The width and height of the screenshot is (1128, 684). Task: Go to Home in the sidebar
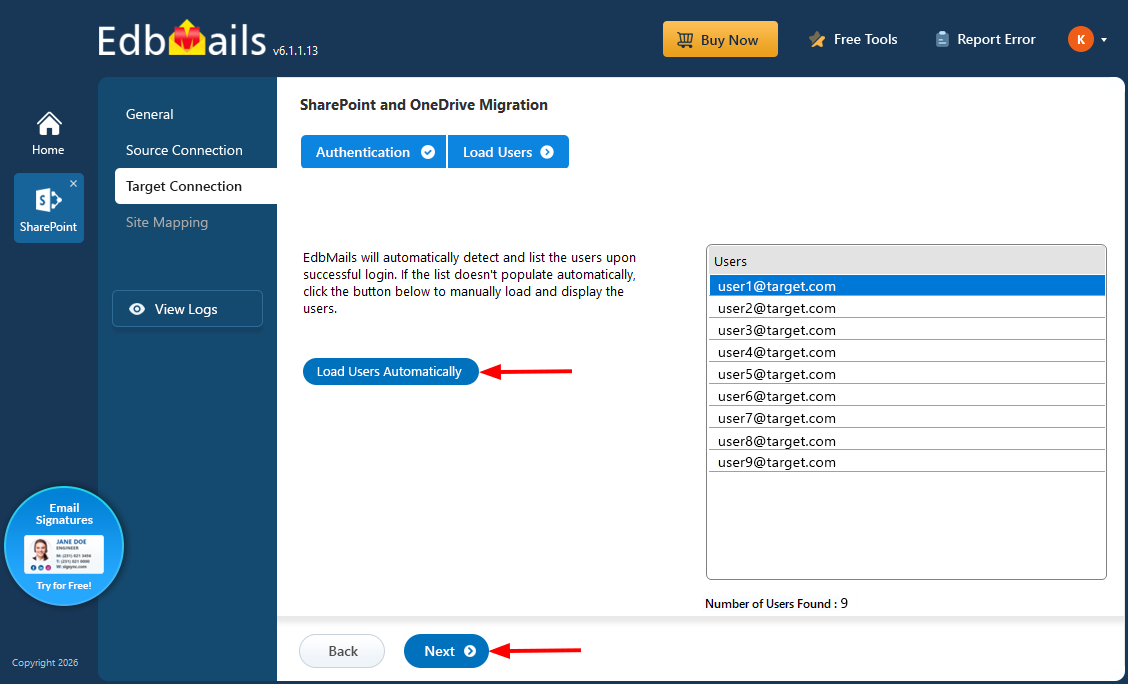48,134
